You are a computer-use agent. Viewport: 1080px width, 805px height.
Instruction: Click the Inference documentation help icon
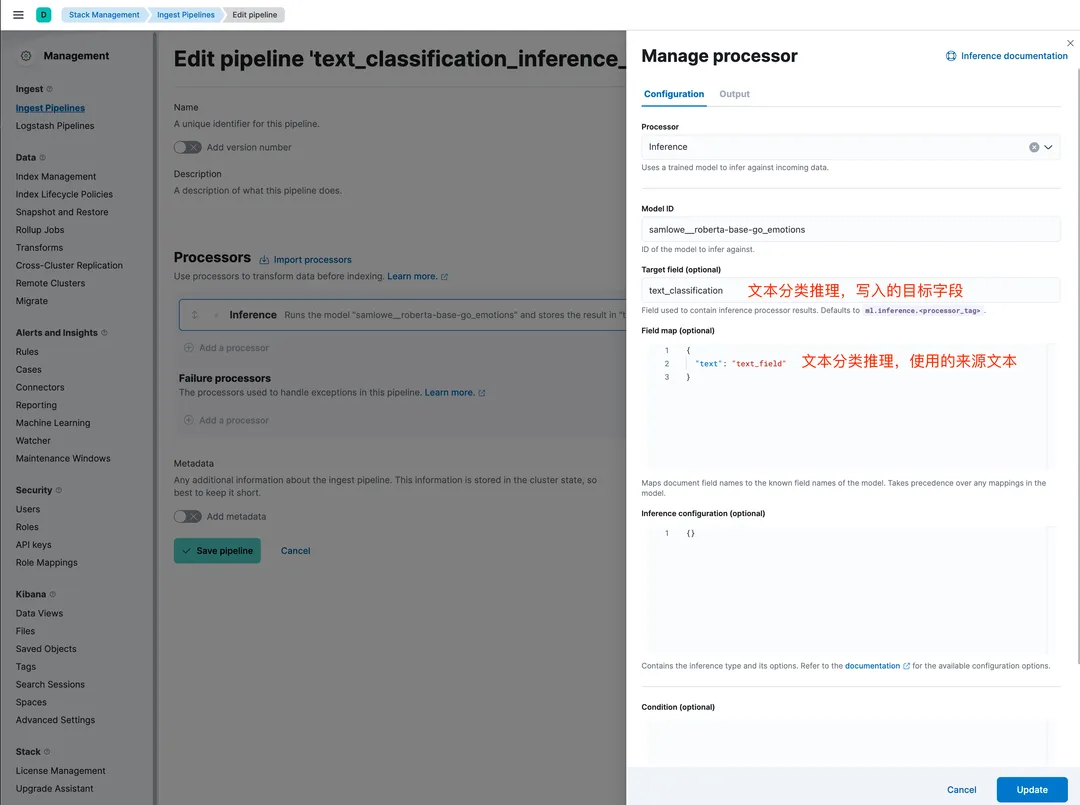tap(951, 56)
